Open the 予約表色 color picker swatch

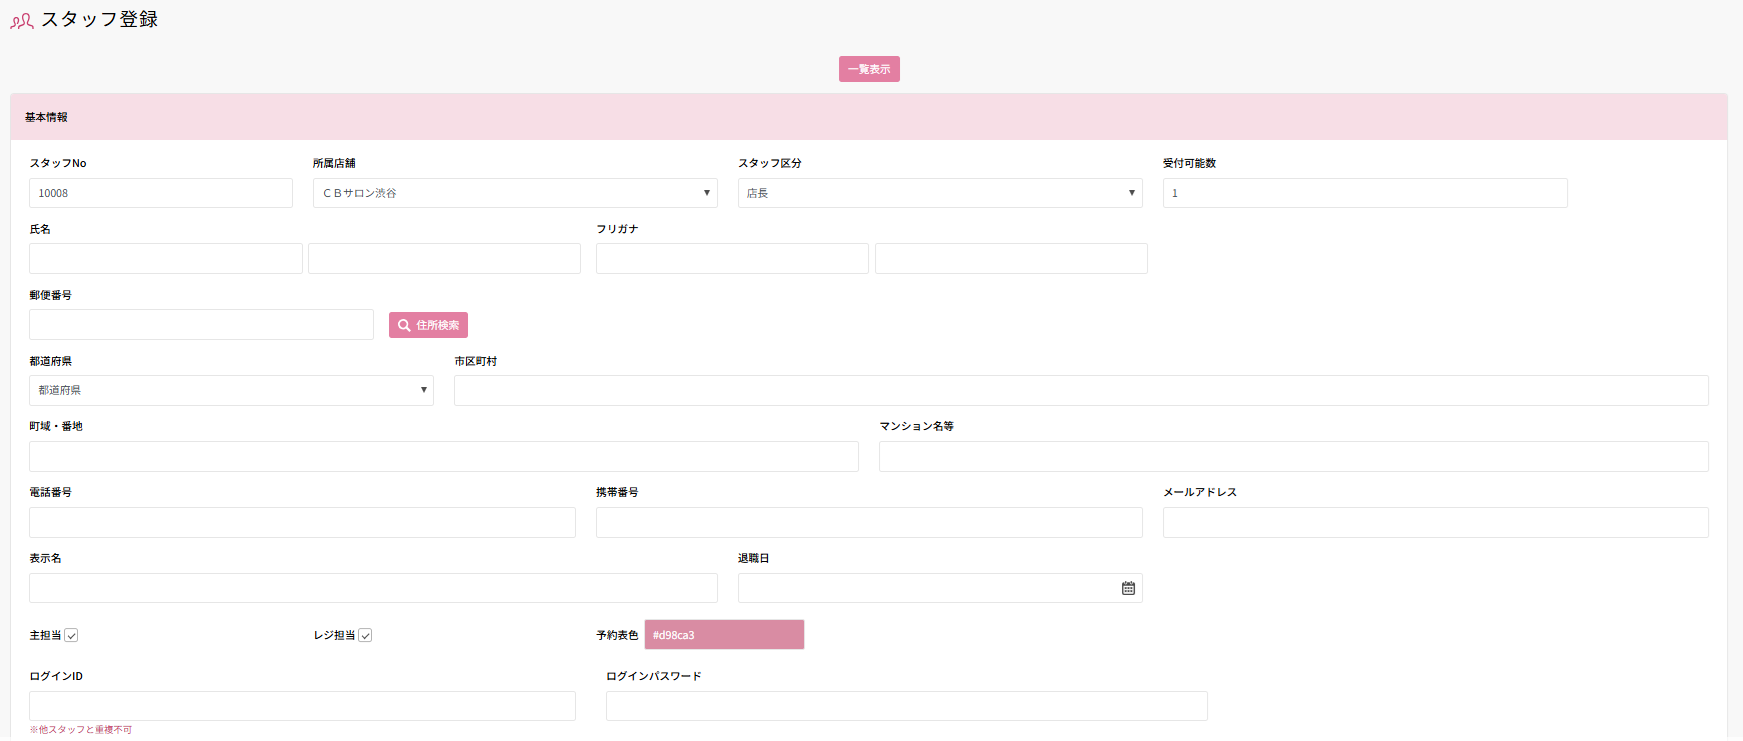724,635
